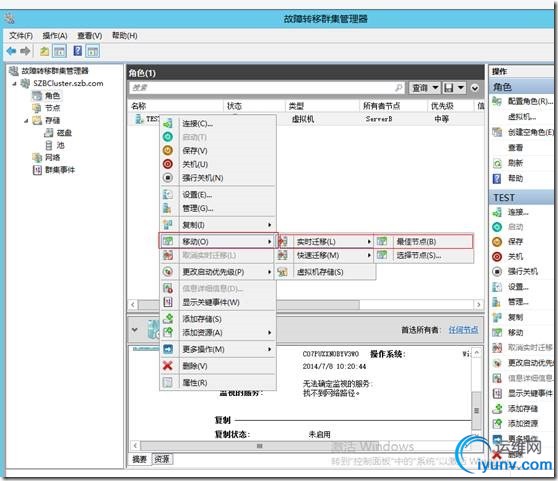Viewport: 558px width, 481px height.
Task: Open 操作(A) menu
Action: pyautogui.click(x=55, y=35)
